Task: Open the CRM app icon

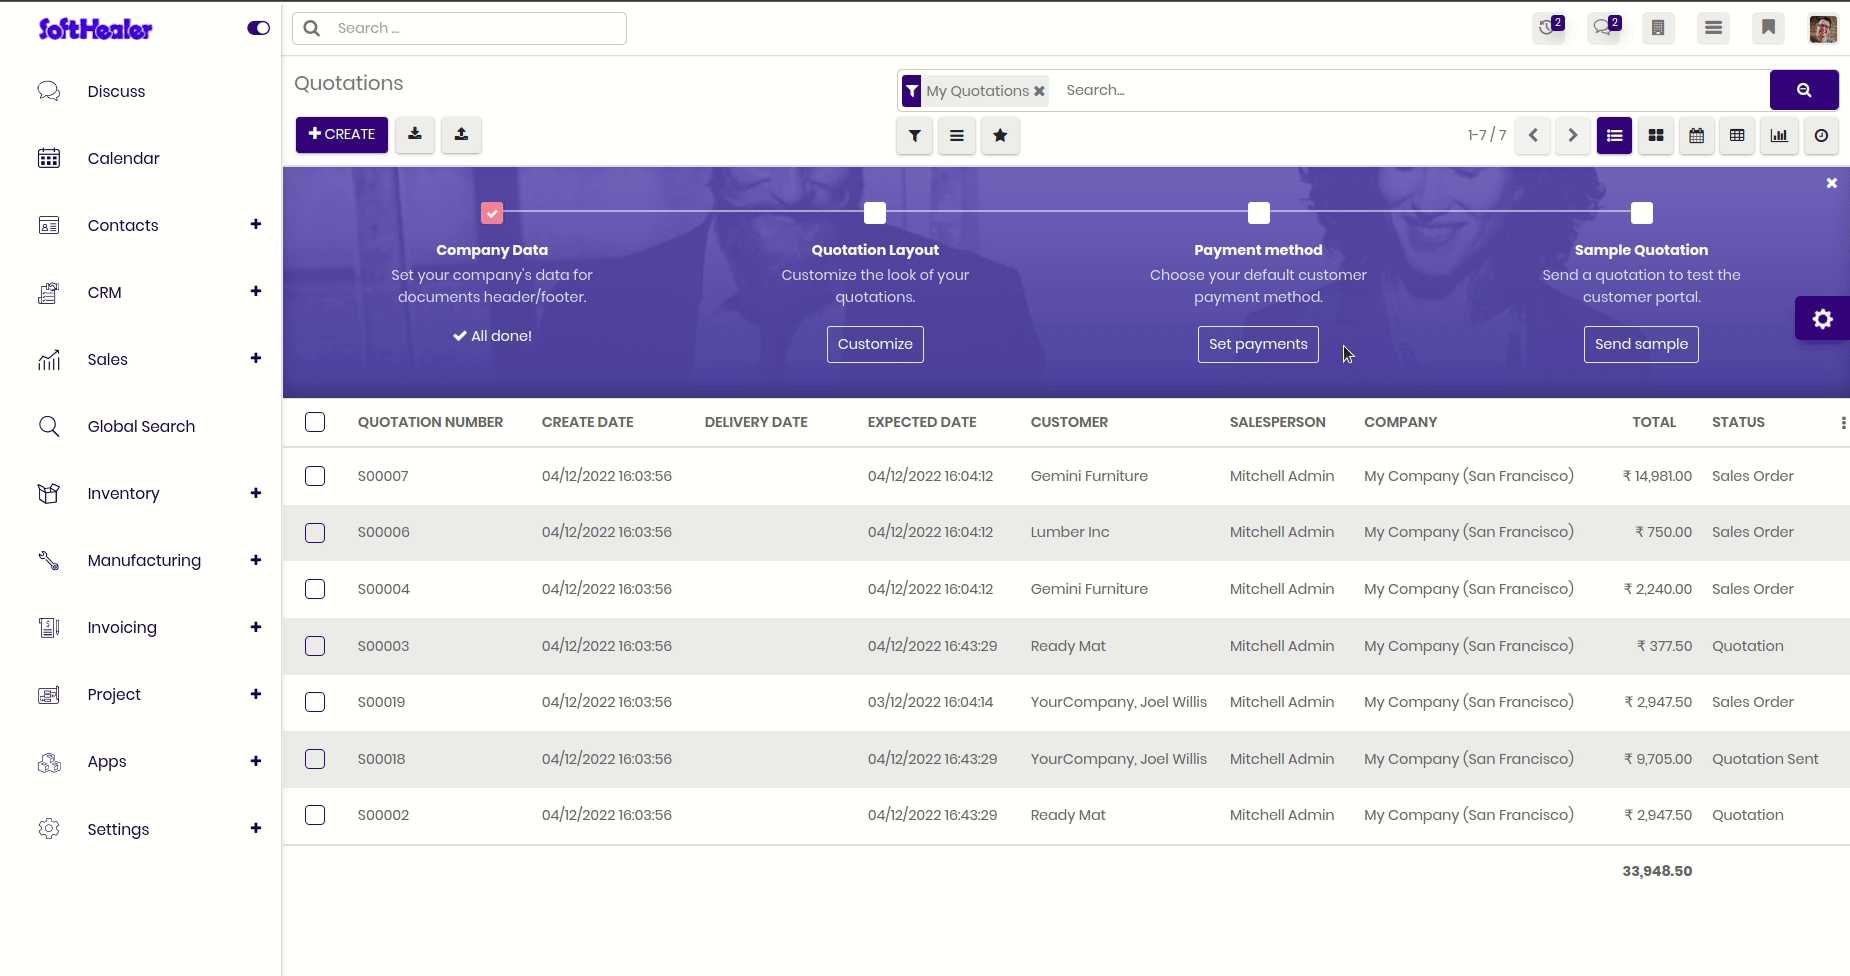Action: click(x=49, y=292)
